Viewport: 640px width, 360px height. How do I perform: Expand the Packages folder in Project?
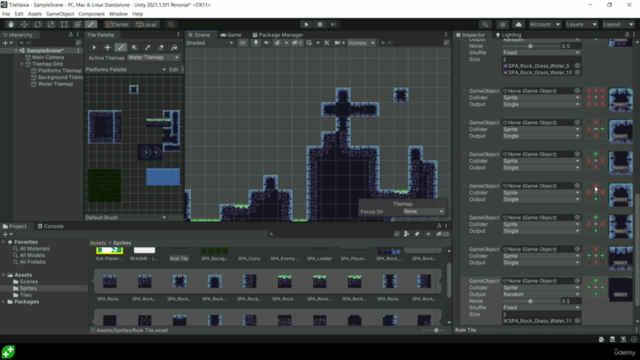coord(4,302)
